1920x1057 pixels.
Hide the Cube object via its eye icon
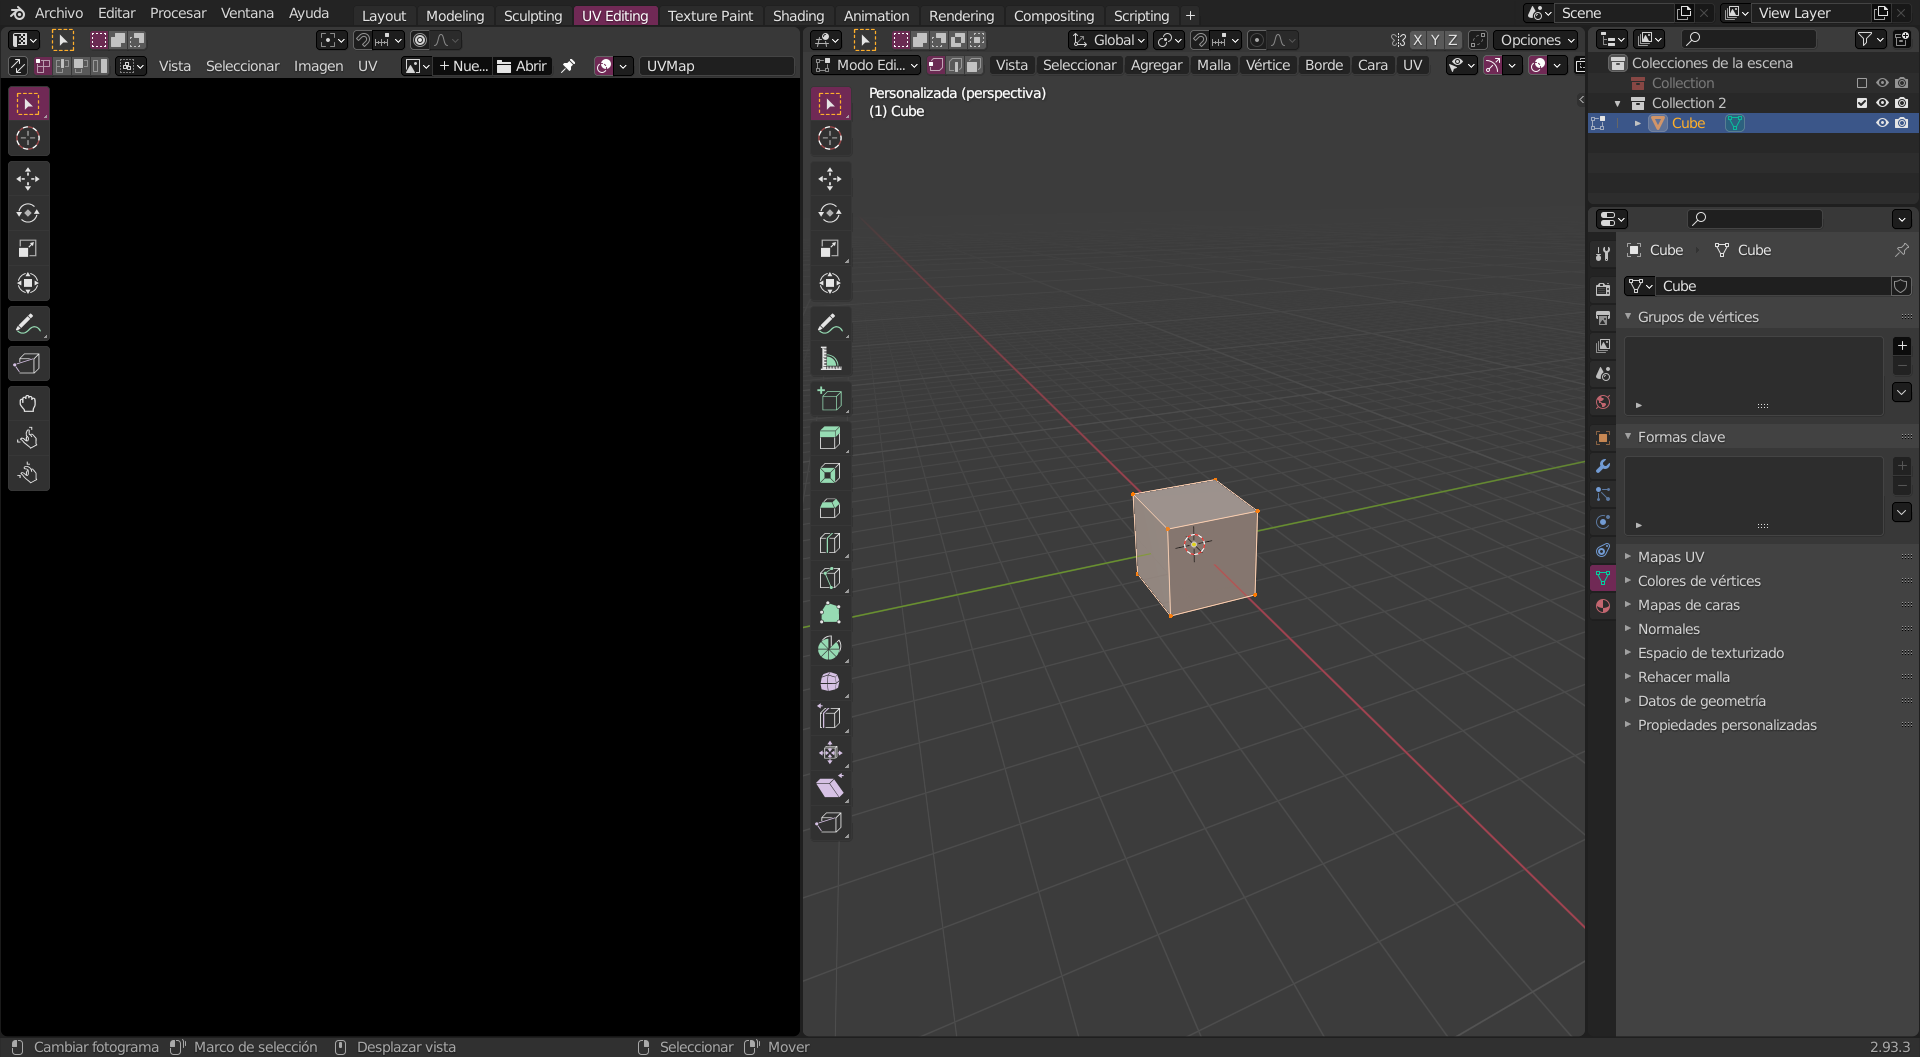coord(1882,123)
